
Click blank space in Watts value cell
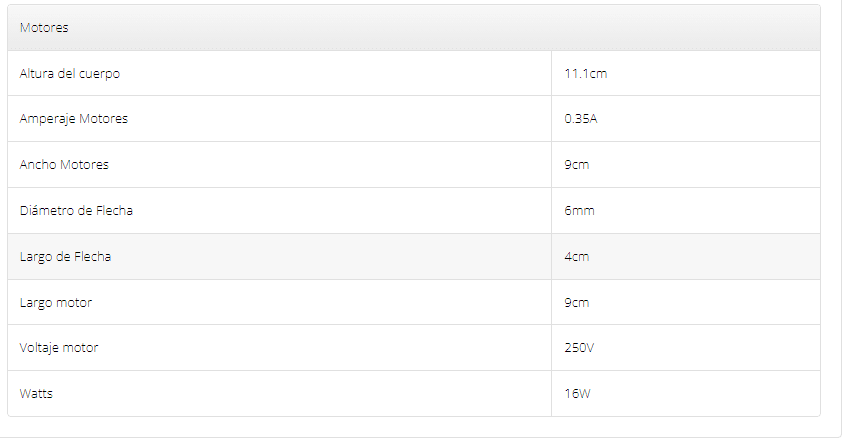point(706,394)
